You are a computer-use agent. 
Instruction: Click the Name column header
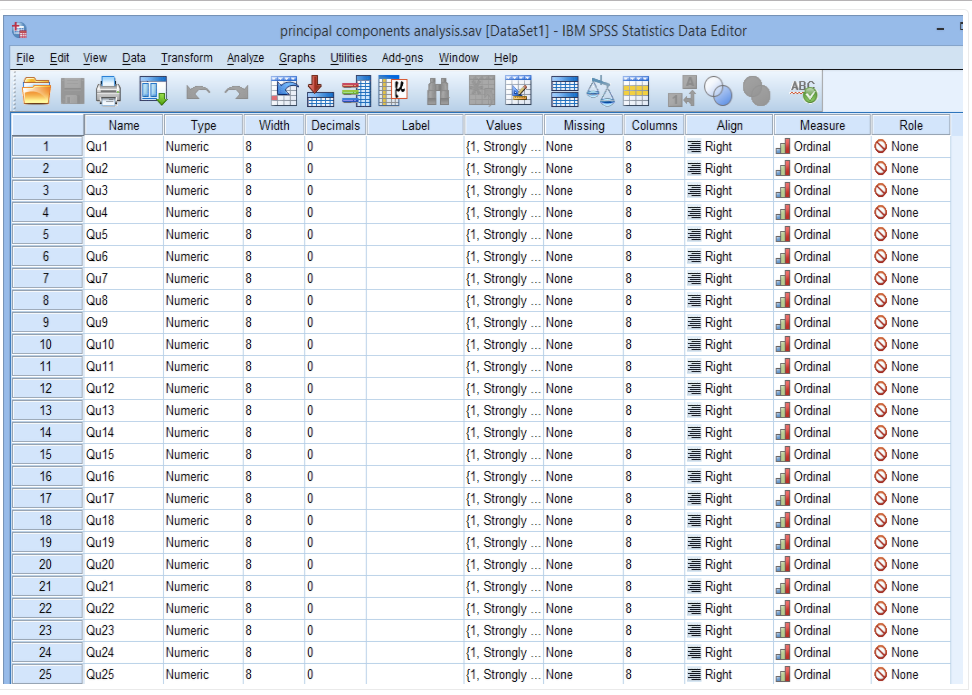123,125
